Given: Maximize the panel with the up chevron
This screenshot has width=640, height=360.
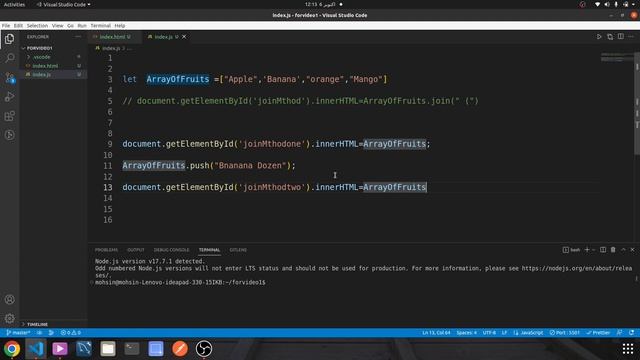Looking at the screenshot, I should (623, 250).
